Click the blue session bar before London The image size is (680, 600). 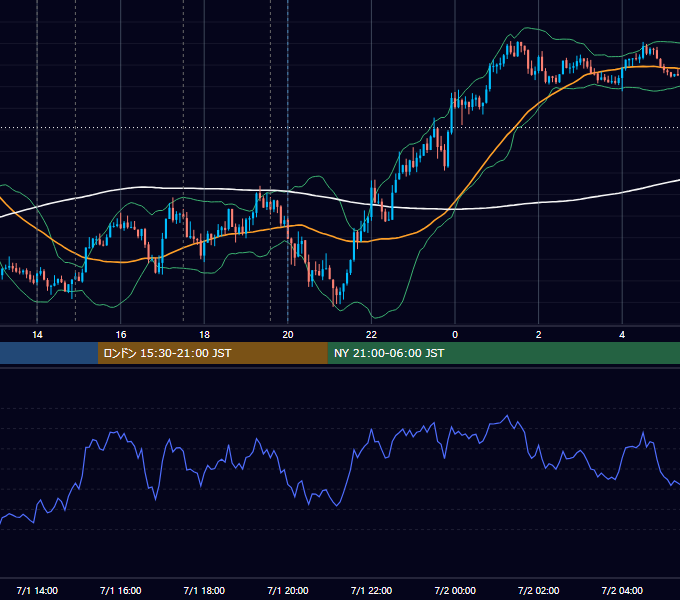coord(49,353)
